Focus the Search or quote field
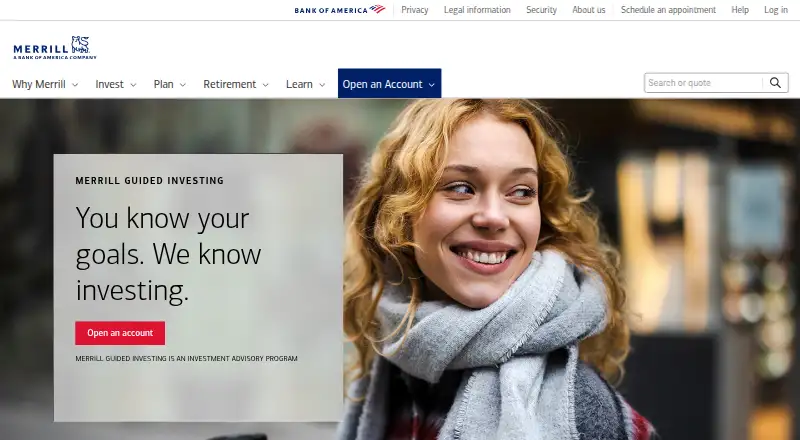Screen dimensions: 800x440 point(704,83)
